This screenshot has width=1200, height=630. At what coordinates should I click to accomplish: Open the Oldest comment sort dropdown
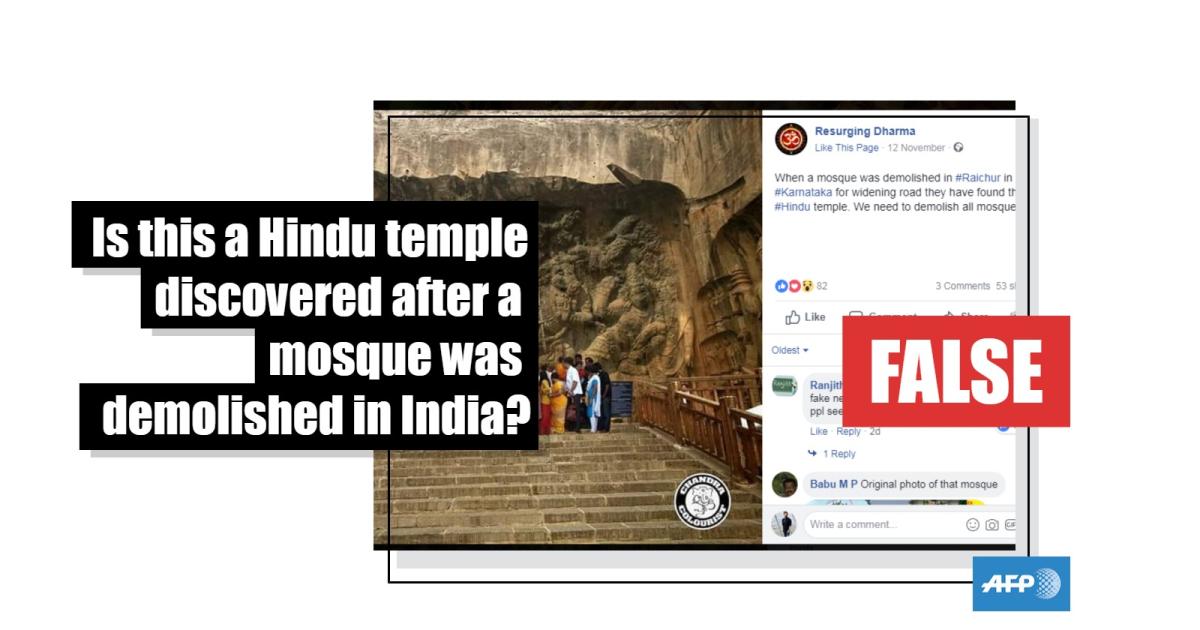click(x=790, y=350)
